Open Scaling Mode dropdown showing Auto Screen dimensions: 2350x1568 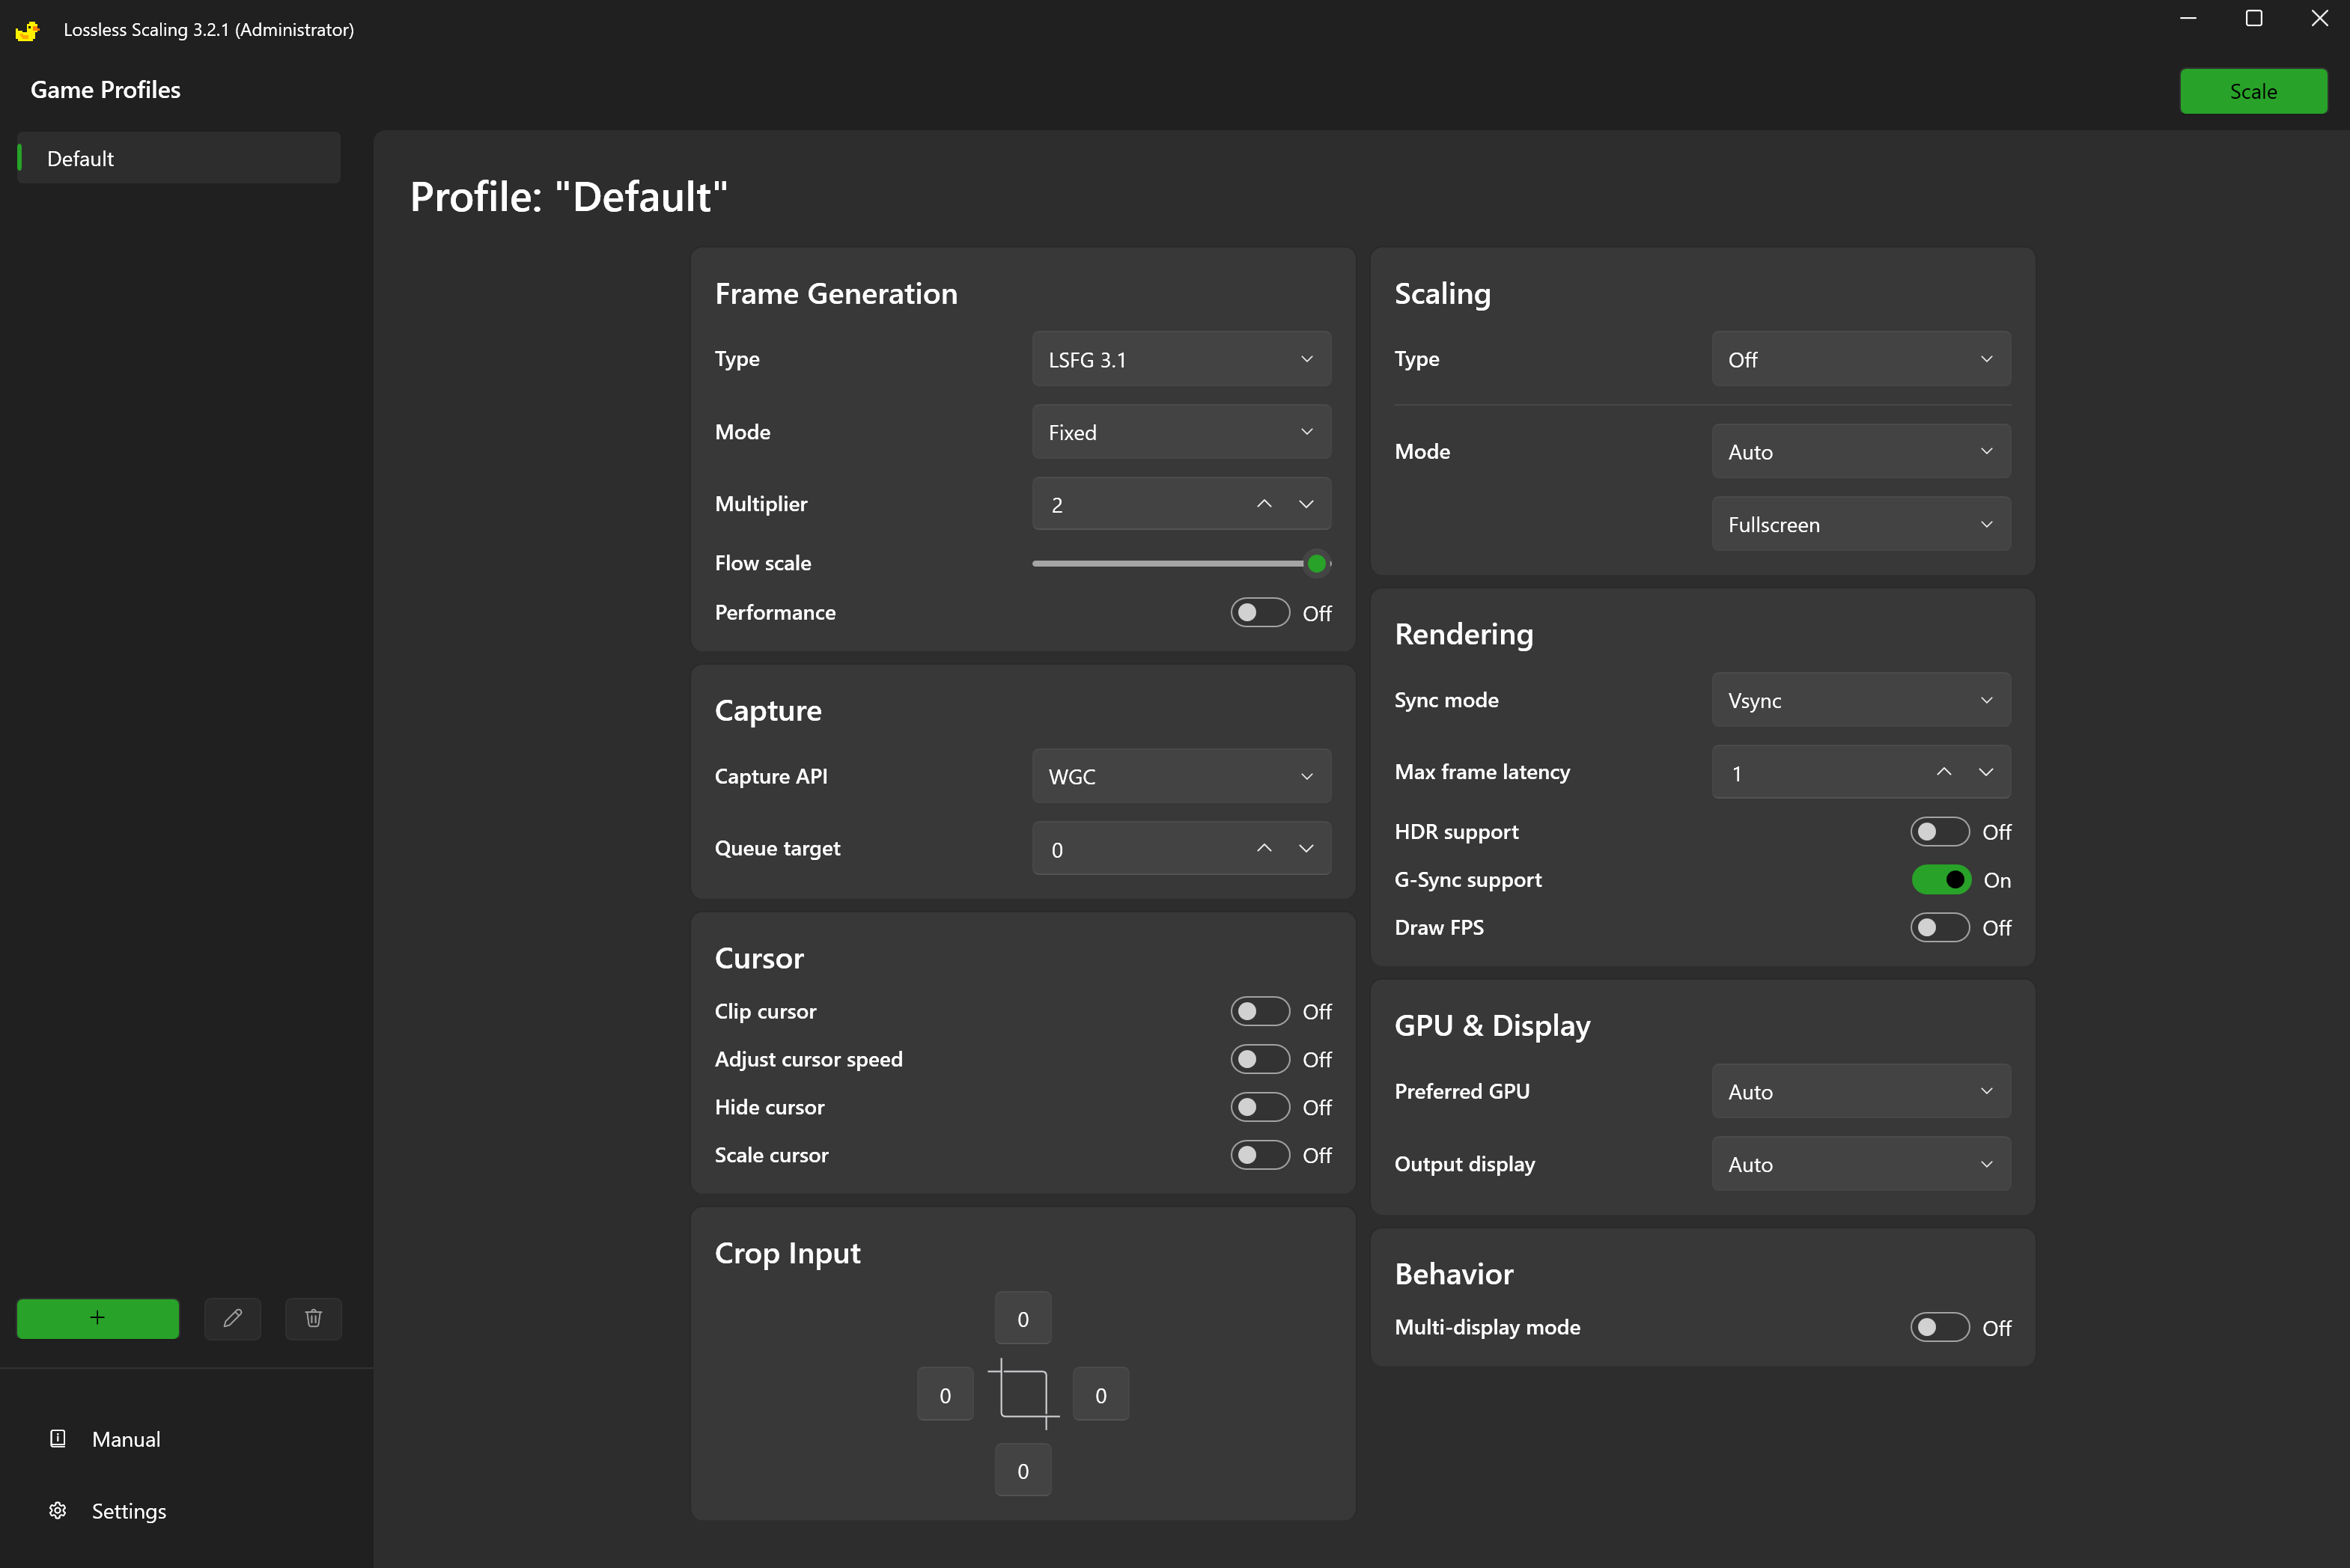click(1861, 451)
